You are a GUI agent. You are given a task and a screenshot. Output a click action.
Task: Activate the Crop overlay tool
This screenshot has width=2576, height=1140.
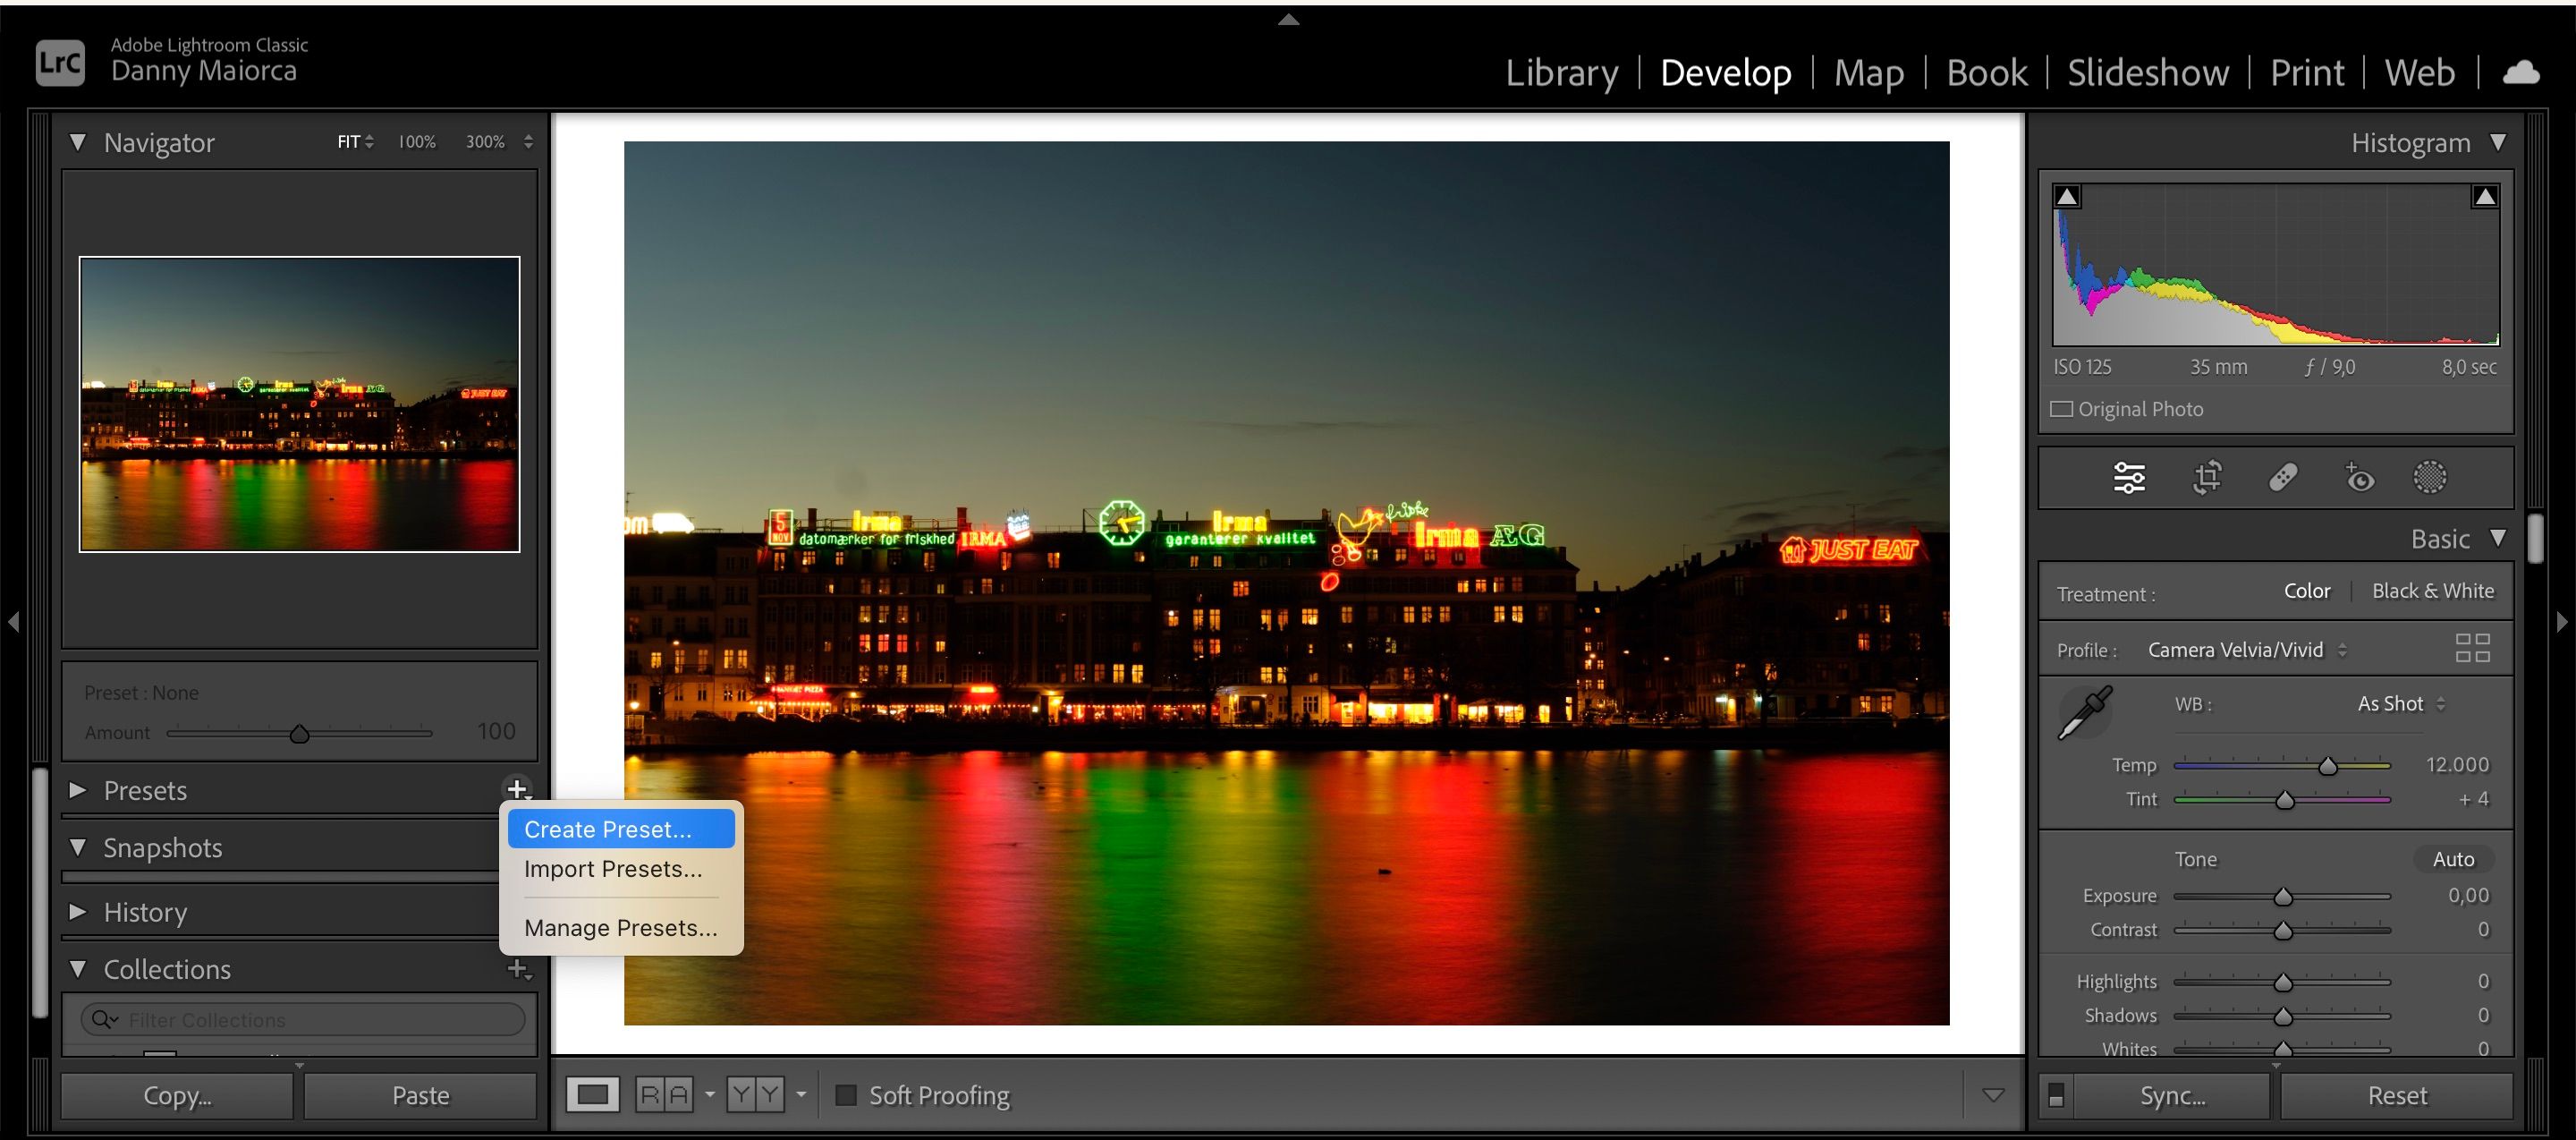click(x=2207, y=478)
